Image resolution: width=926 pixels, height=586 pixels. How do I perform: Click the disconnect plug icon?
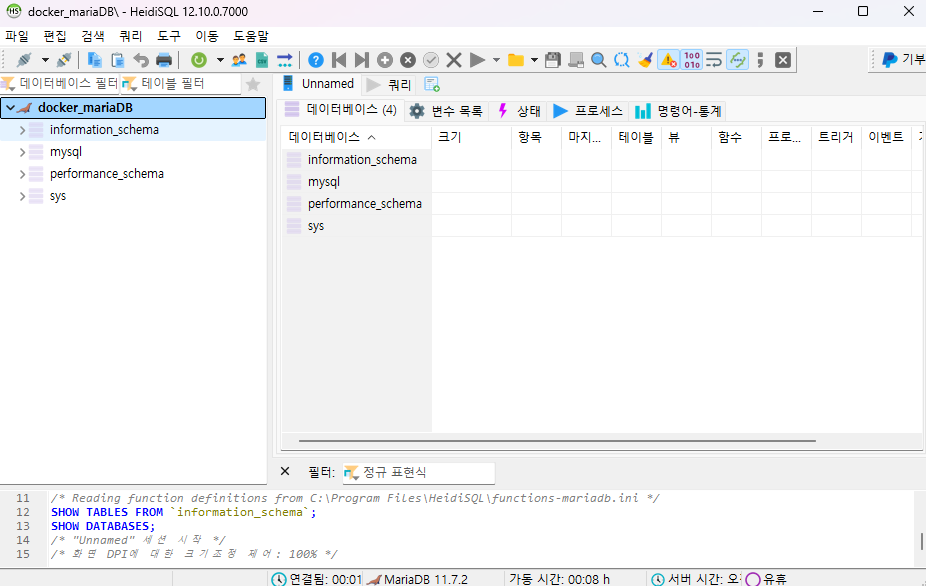(x=64, y=60)
